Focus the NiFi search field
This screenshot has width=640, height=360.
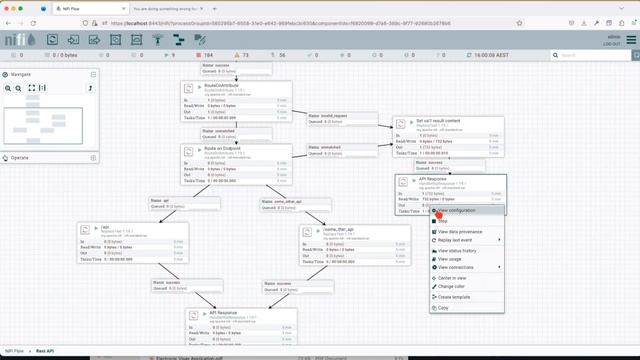click(595, 55)
